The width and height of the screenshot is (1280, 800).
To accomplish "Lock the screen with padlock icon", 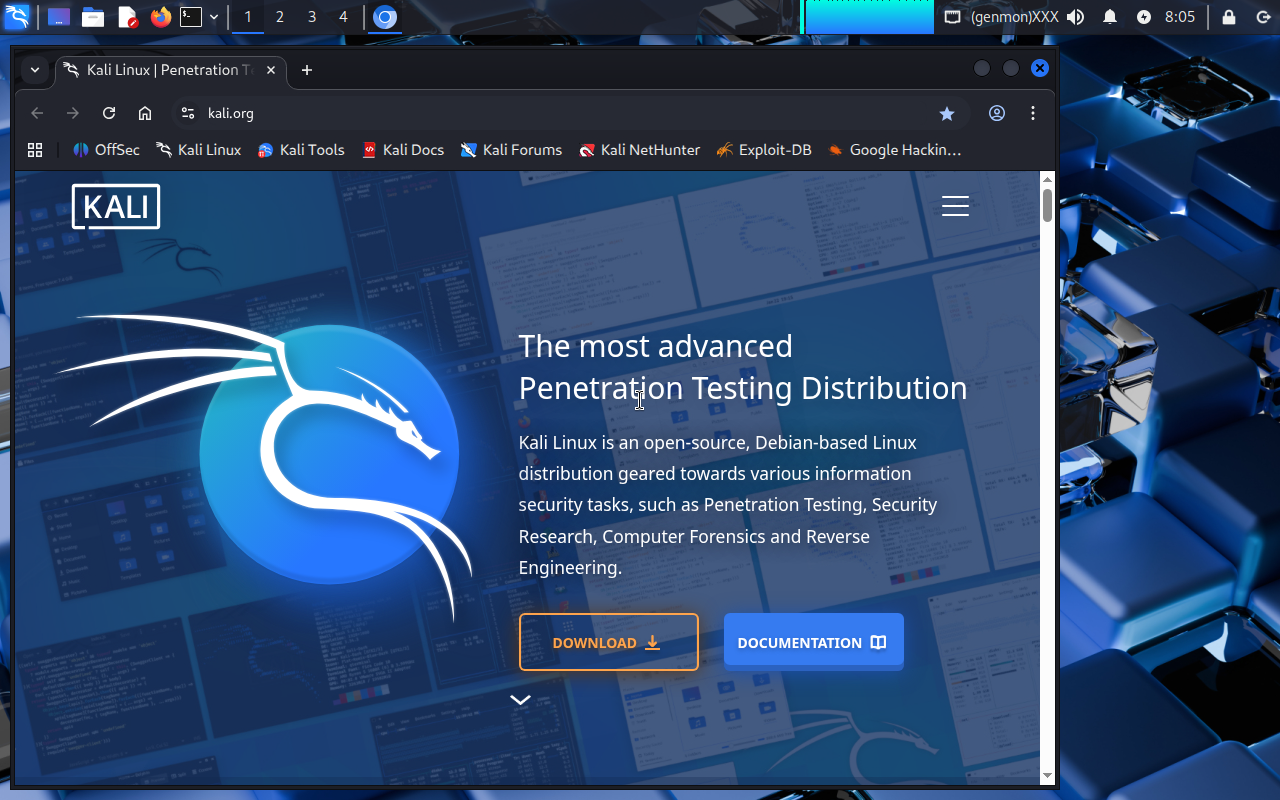I will 1229,17.
